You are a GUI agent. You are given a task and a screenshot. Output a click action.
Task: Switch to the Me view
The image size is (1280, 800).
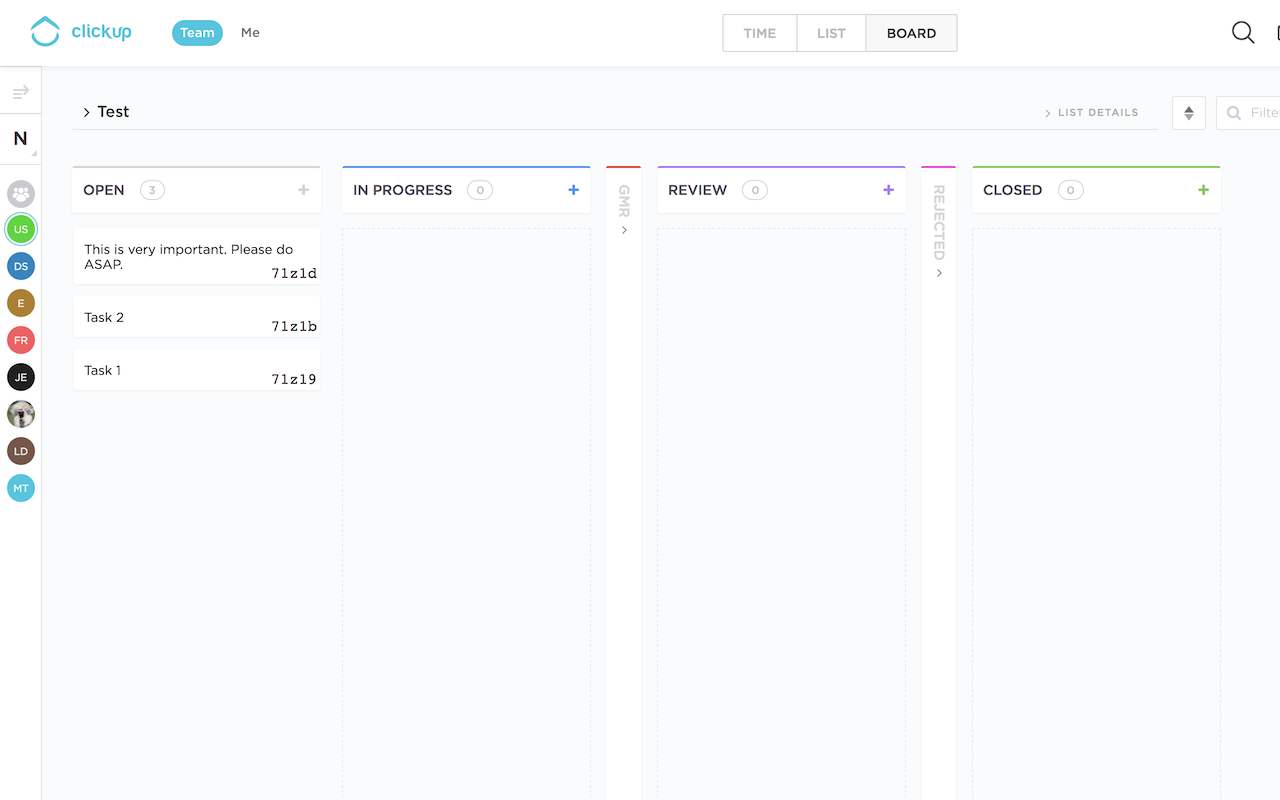[x=250, y=33]
